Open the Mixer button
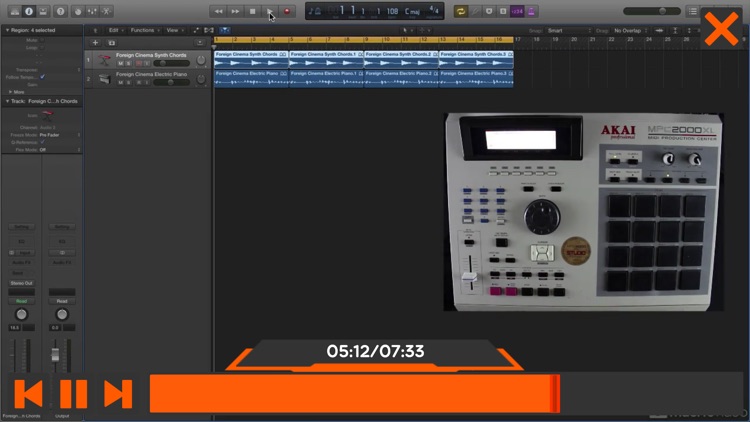Image resolution: width=750 pixels, height=422 pixels. 92,11
